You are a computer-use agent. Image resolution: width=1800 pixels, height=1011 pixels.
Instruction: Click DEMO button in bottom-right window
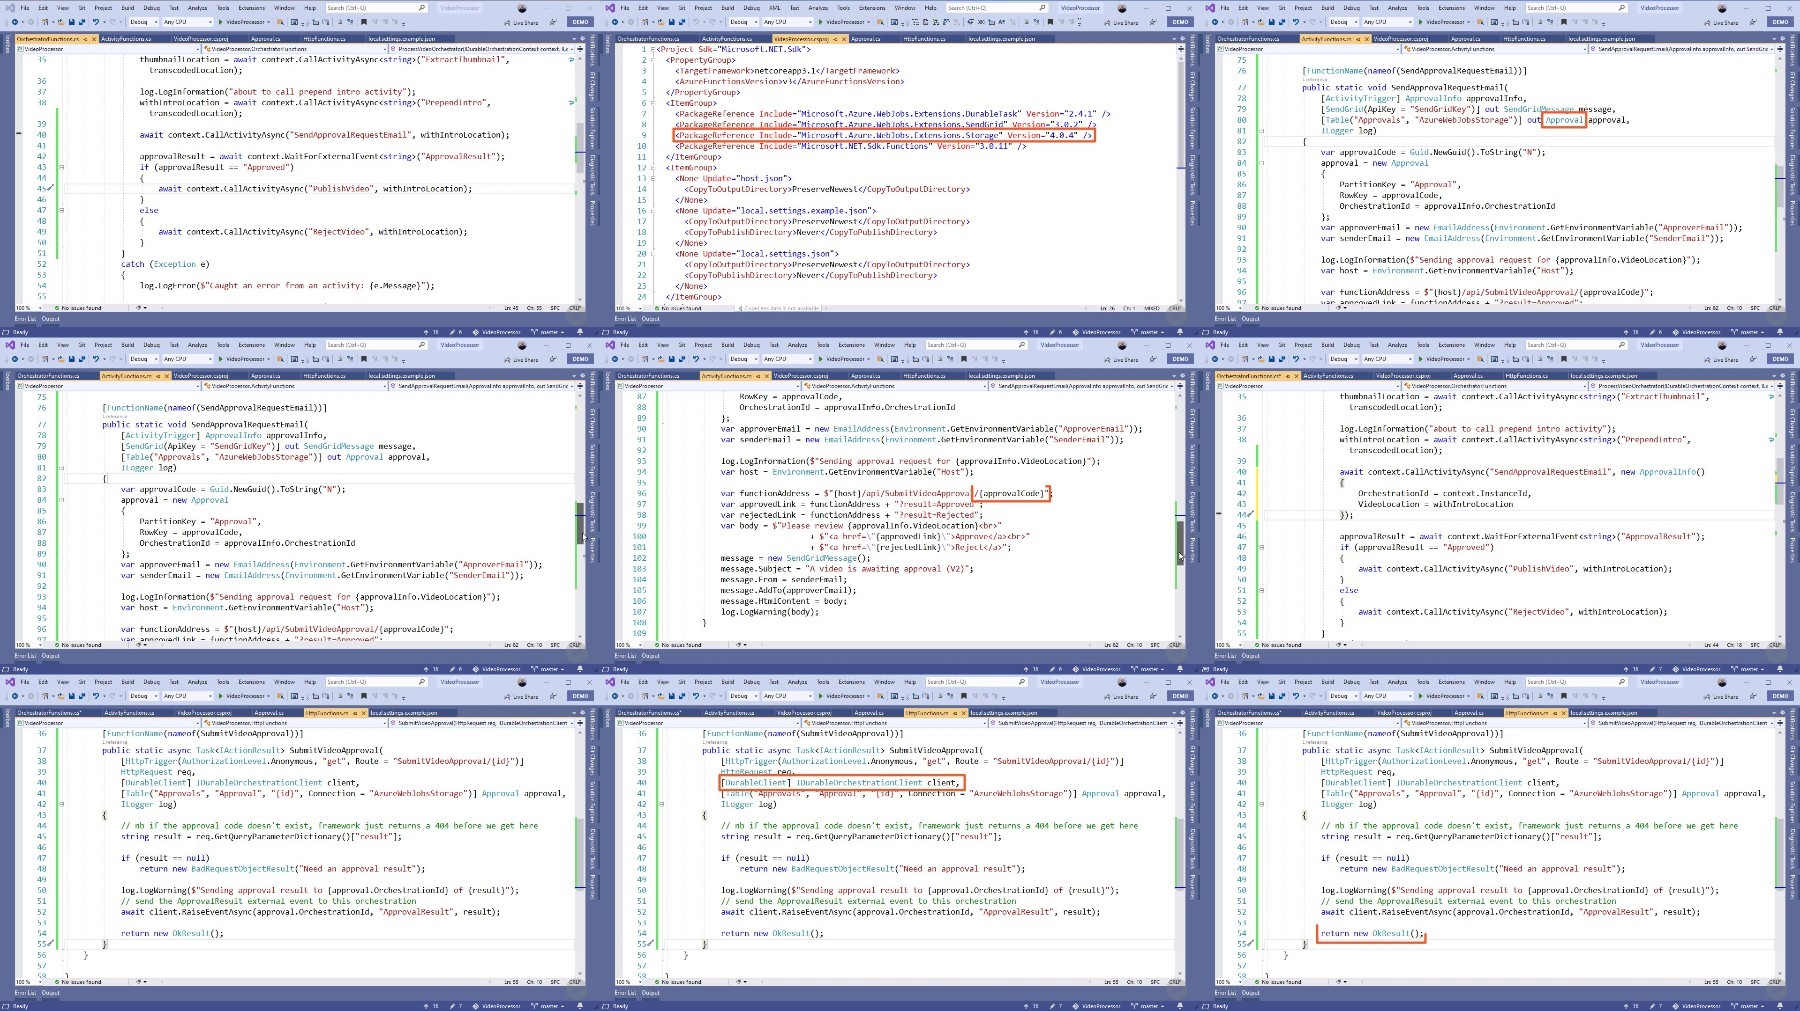coord(1780,696)
